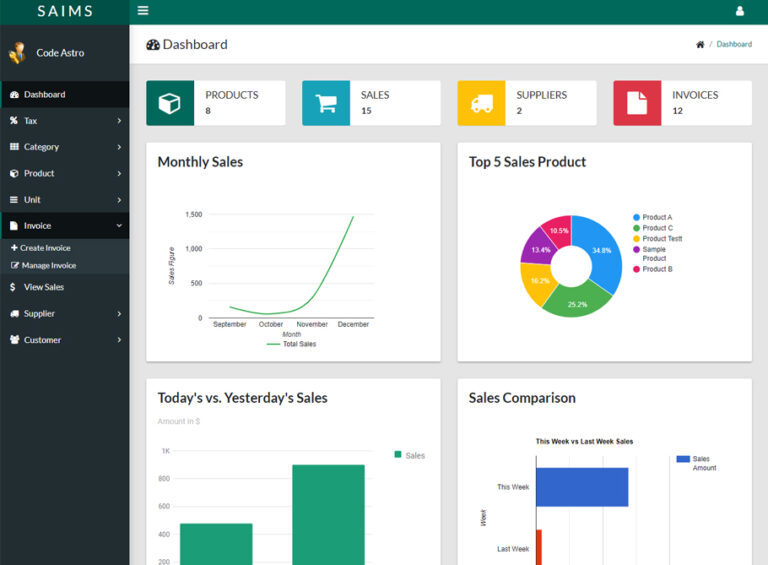
Task: Open the user profile icon in header
Action: click(x=740, y=11)
